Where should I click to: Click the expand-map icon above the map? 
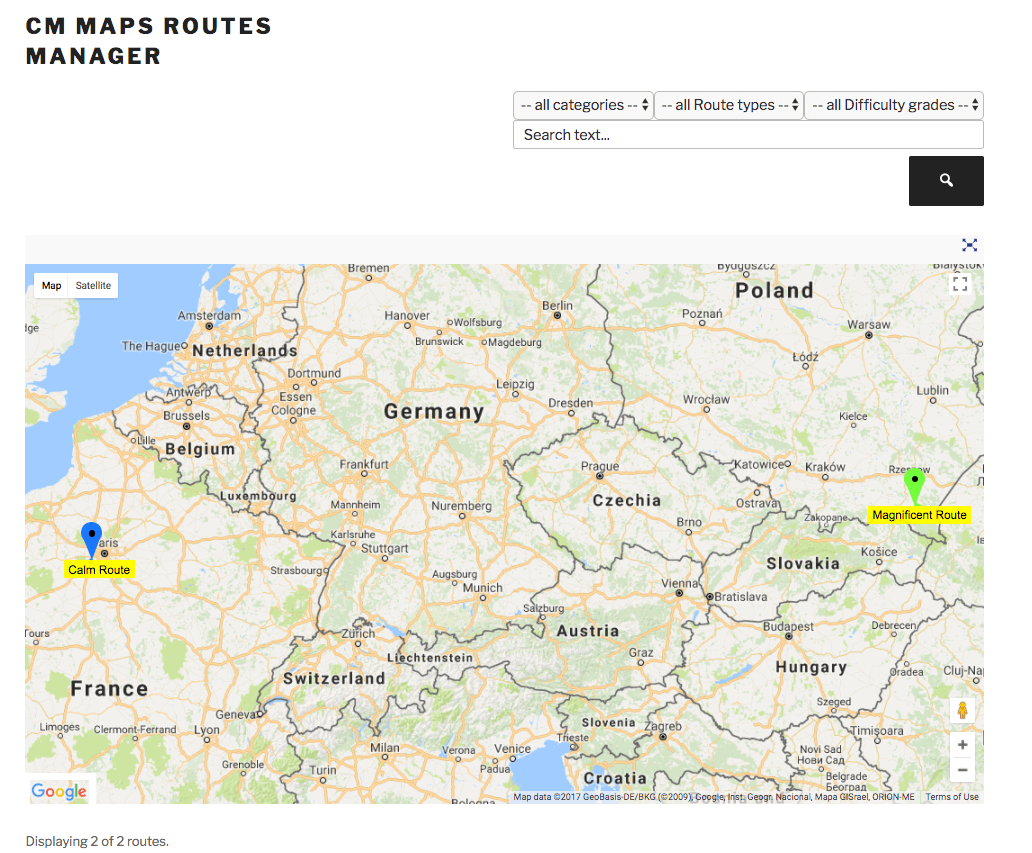click(969, 245)
